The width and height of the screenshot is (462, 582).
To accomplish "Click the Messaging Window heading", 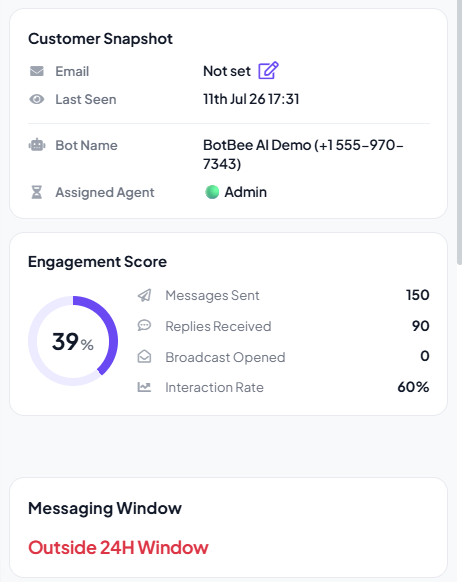I will click(105, 508).
